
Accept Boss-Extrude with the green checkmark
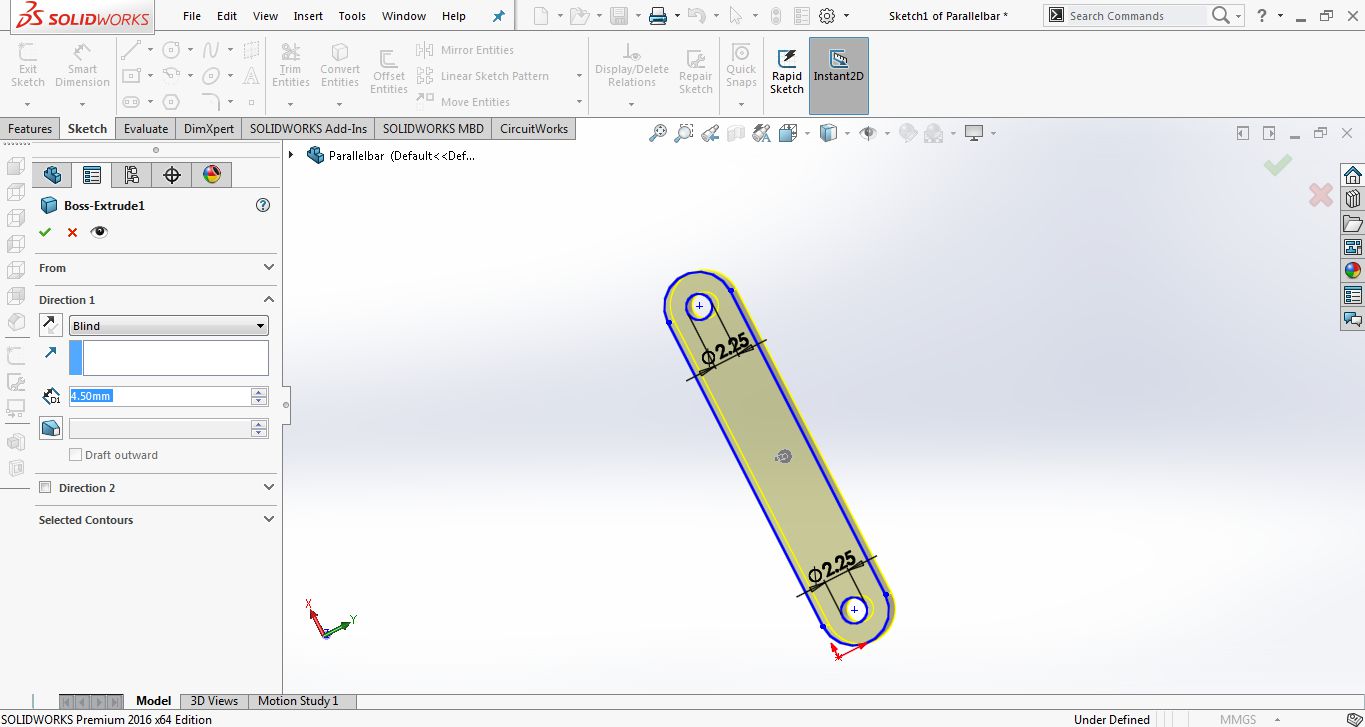click(x=45, y=232)
